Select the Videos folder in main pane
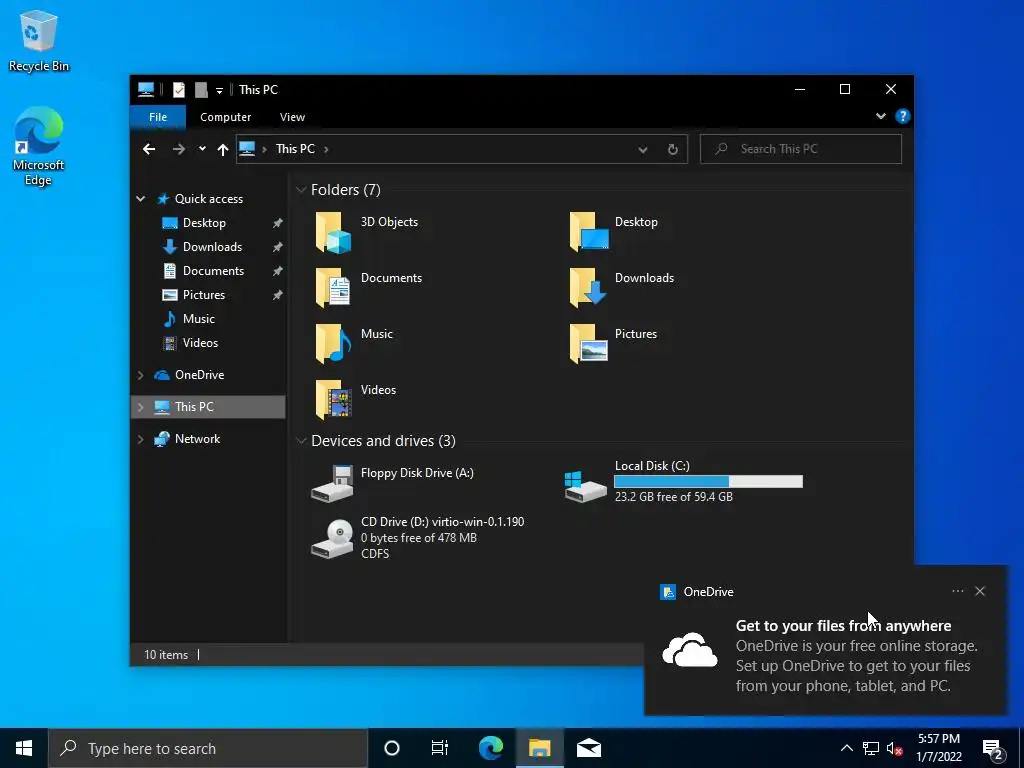 (333, 400)
